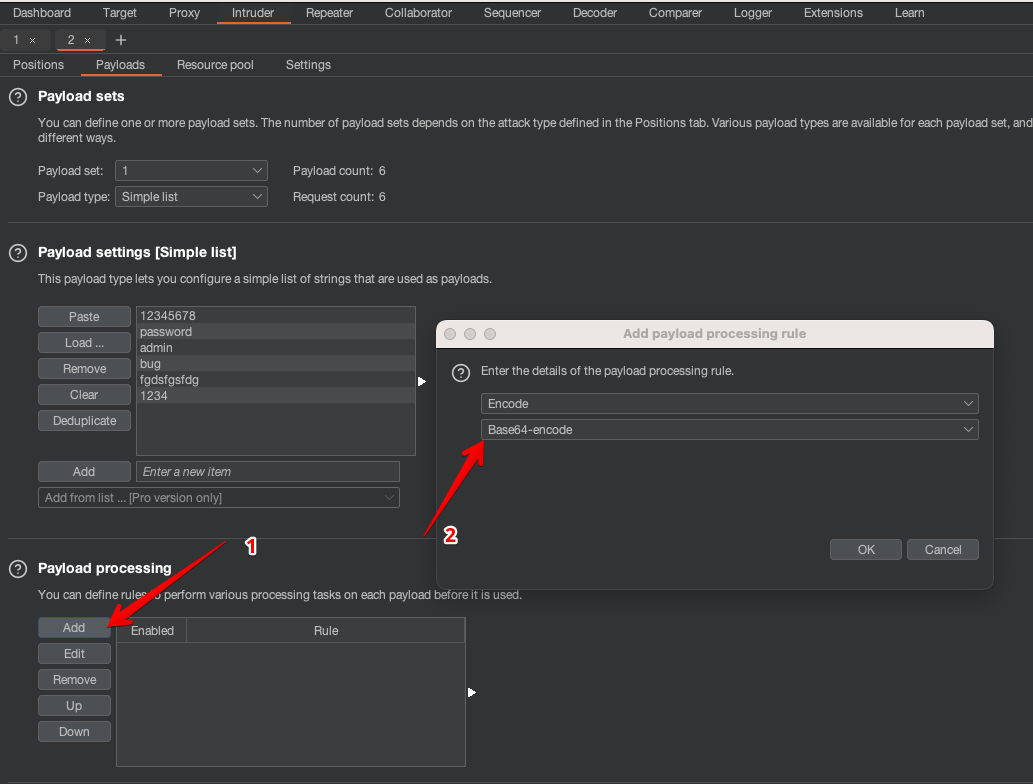Open help for Payload settings [Simple list]
This screenshot has width=1033, height=784.
pos(18,253)
